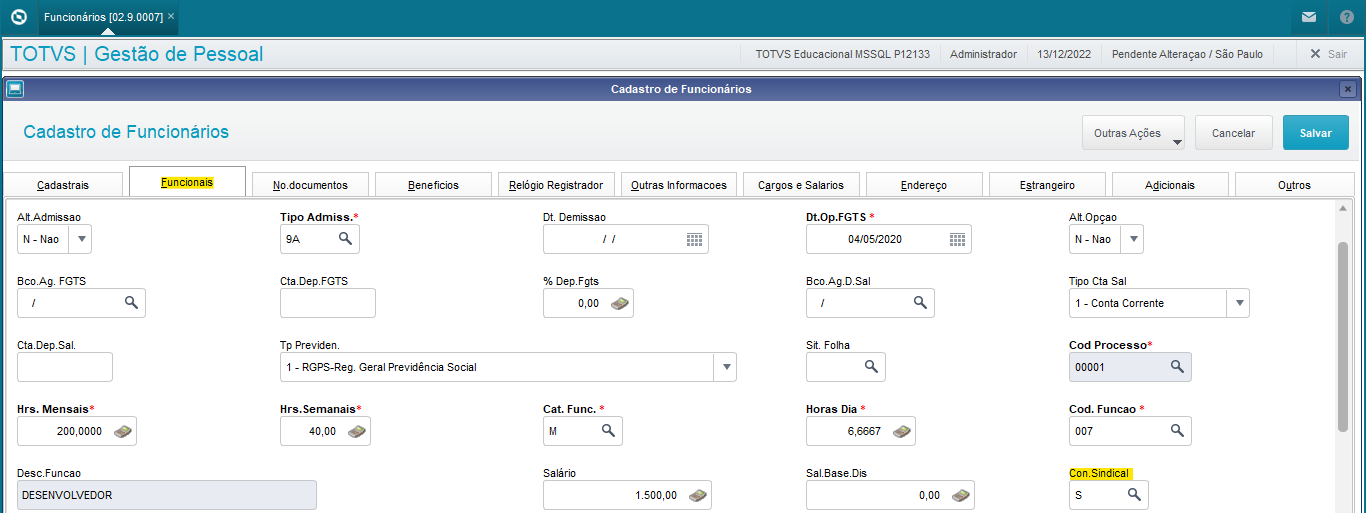The image size is (1366, 513).
Task: Expand the Tipo Cta Sal dropdown
Action: 1237,303
